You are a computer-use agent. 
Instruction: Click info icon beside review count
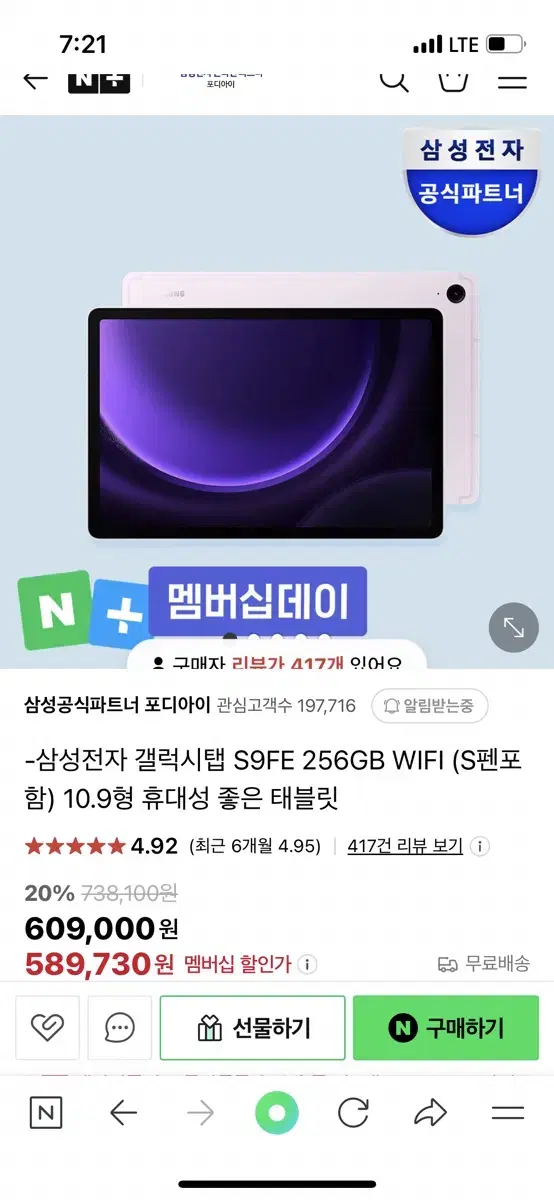point(480,846)
